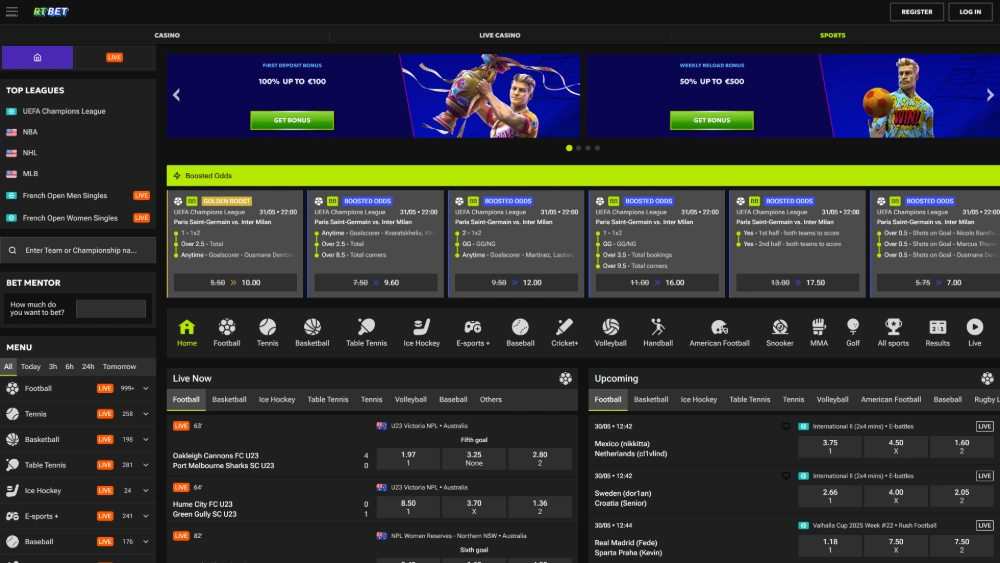Click the REGISTER button
Image resolution: width=1000 pixels, height=563 pixels.
[916, 11]
